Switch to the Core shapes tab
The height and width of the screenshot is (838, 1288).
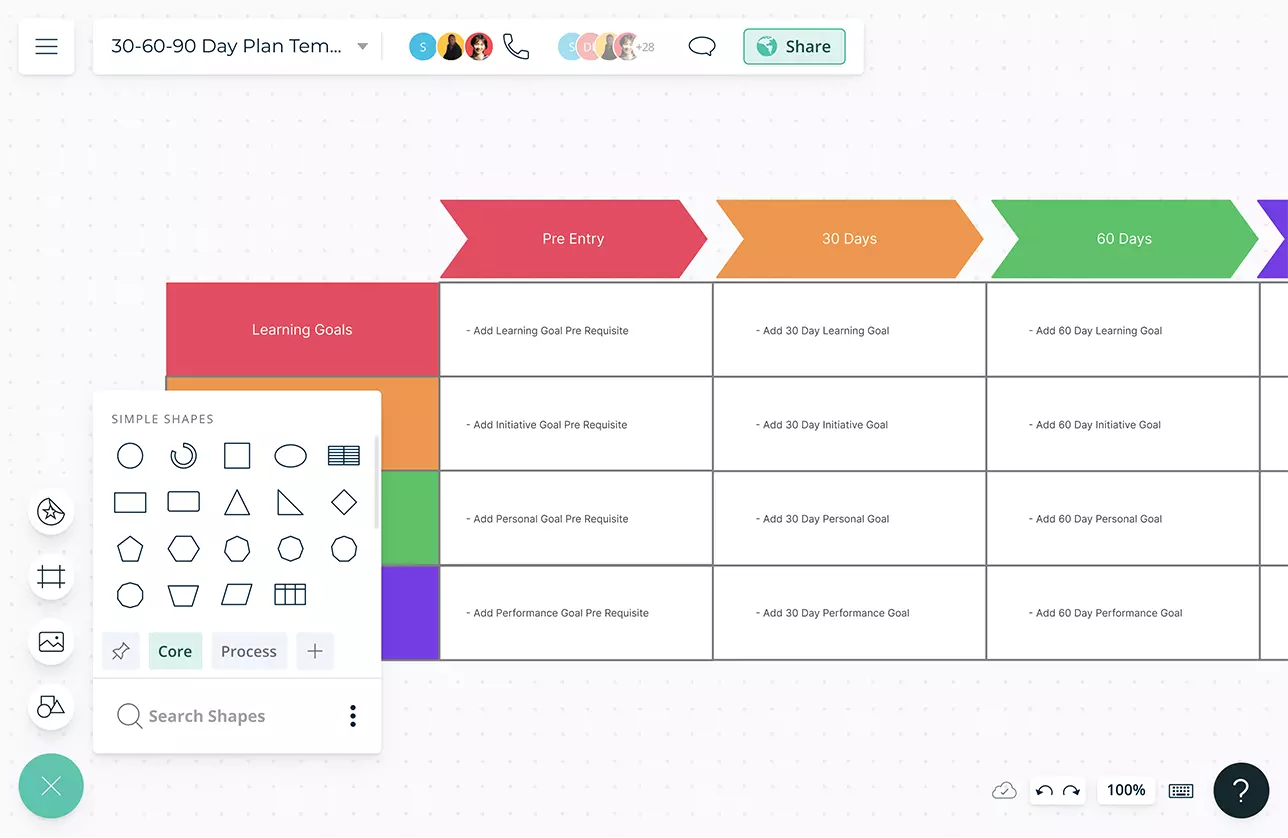(175, 651)
